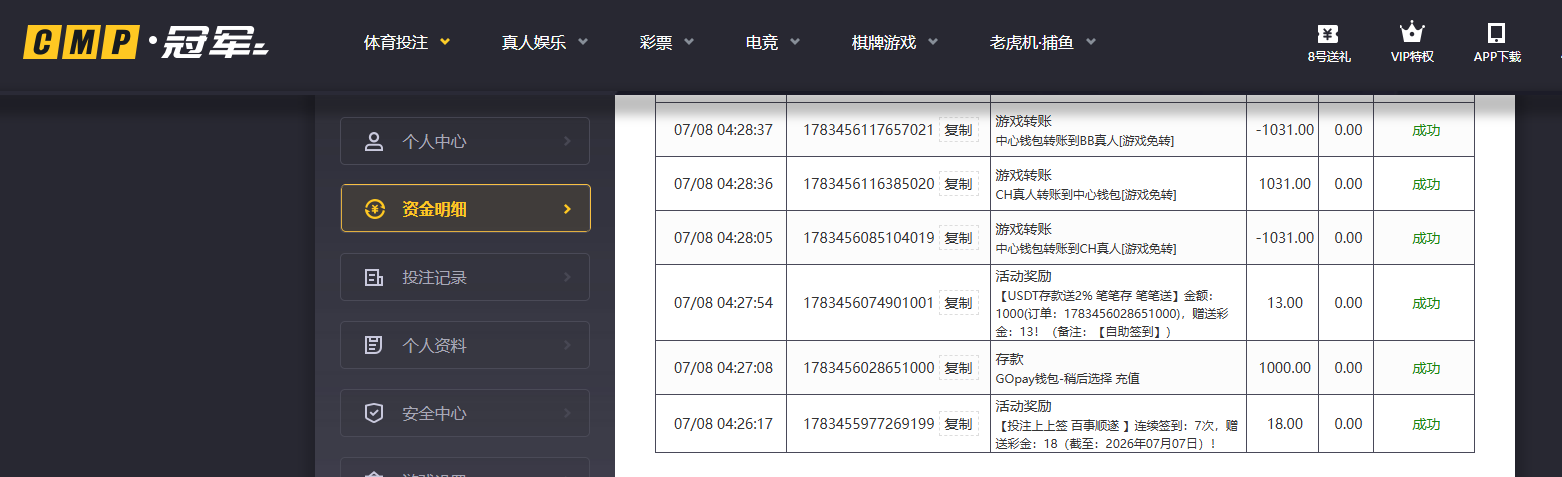The height and width of the screenshot is (477, 1562).
Task: Click the 安全中心 shield icon
Action: pyautogui.click(x=374, y=413)
